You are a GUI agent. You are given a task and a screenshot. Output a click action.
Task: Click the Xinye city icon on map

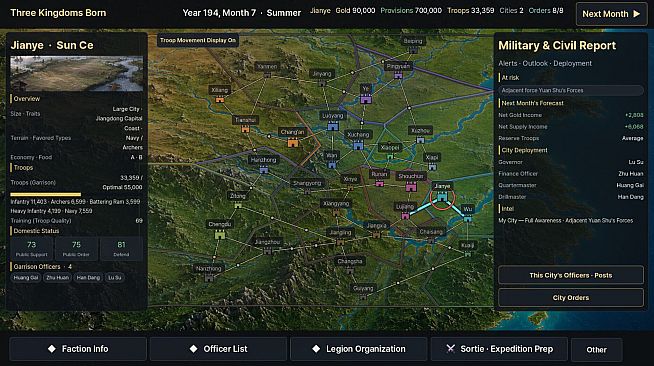click(x=350, y=188)
